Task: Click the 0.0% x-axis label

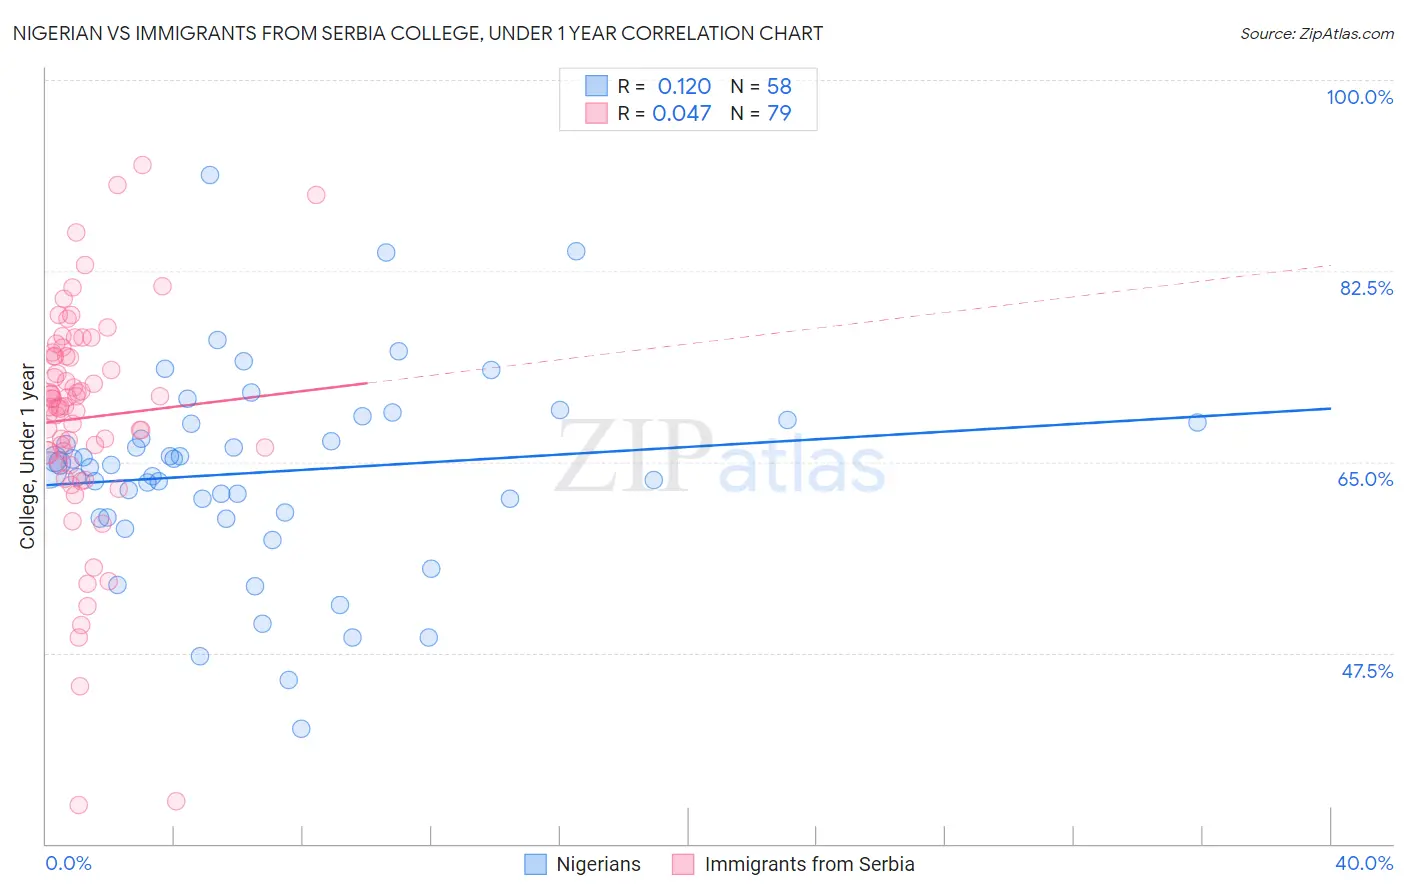Action: [68, 863]
